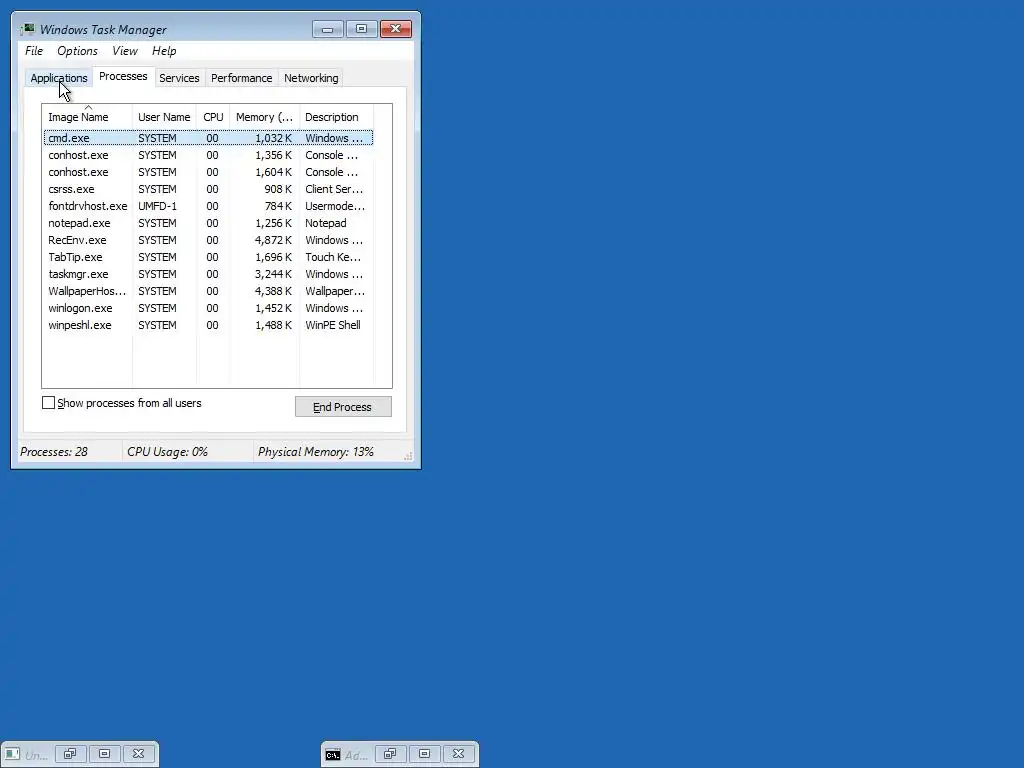Sort by the User Name column header
1024x768 pixels.
point(164,117)
